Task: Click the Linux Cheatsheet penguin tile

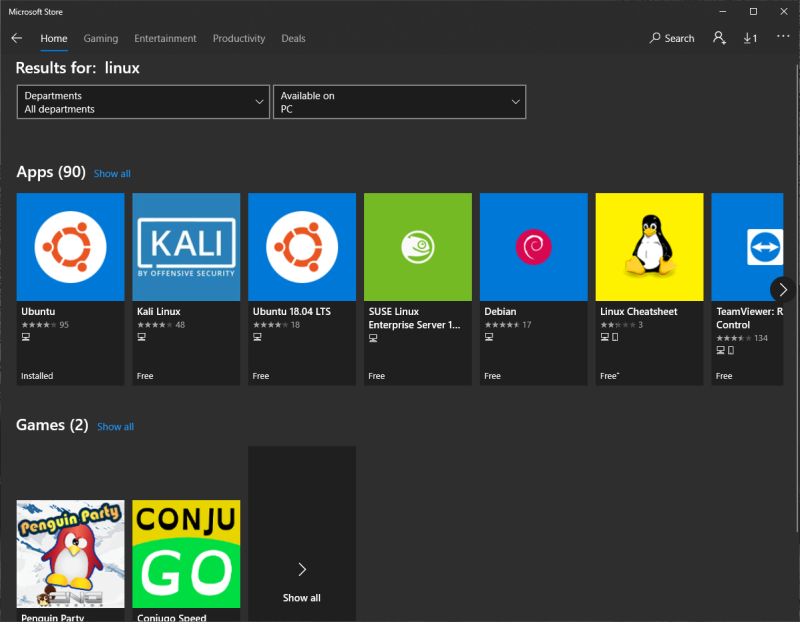Action: coord(649,247)
